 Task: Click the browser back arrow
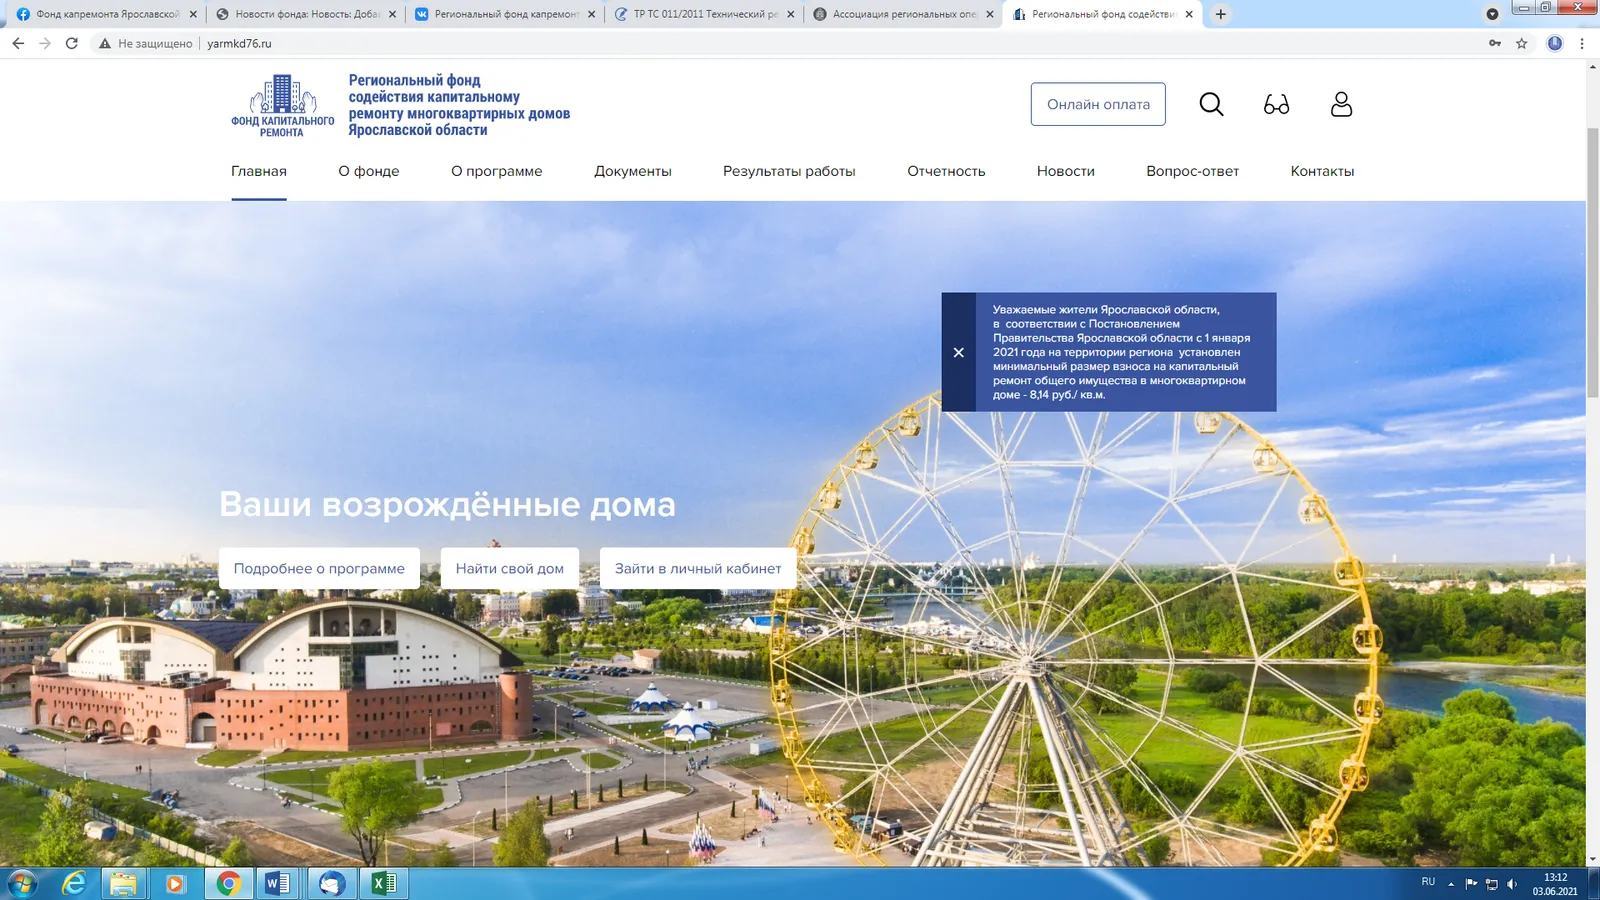click(x=18, y=43)
